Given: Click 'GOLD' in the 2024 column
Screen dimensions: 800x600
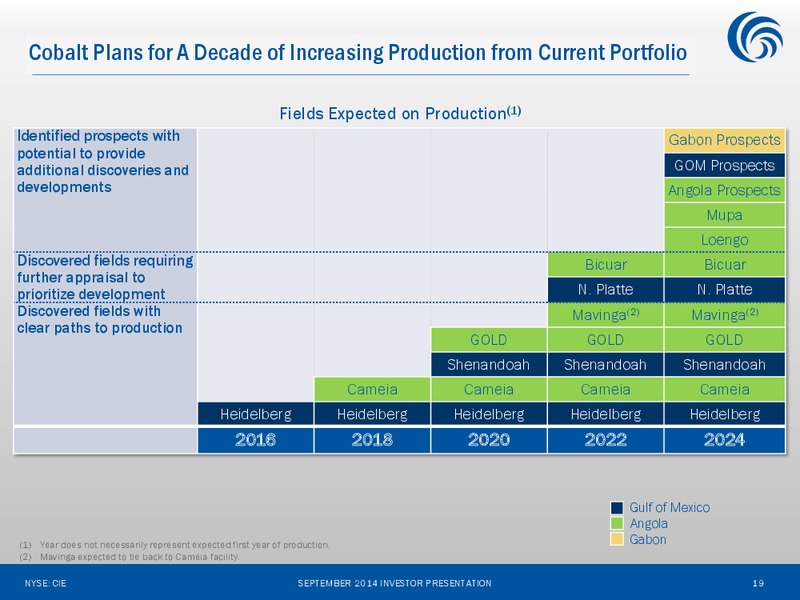Looking at the screenshot, I should point(724,340).
